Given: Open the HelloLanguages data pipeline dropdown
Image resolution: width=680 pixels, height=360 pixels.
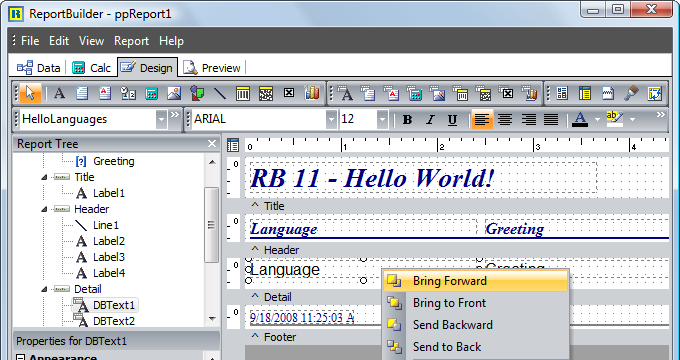Looking at the screenshot, I should [x=161, y=119].
